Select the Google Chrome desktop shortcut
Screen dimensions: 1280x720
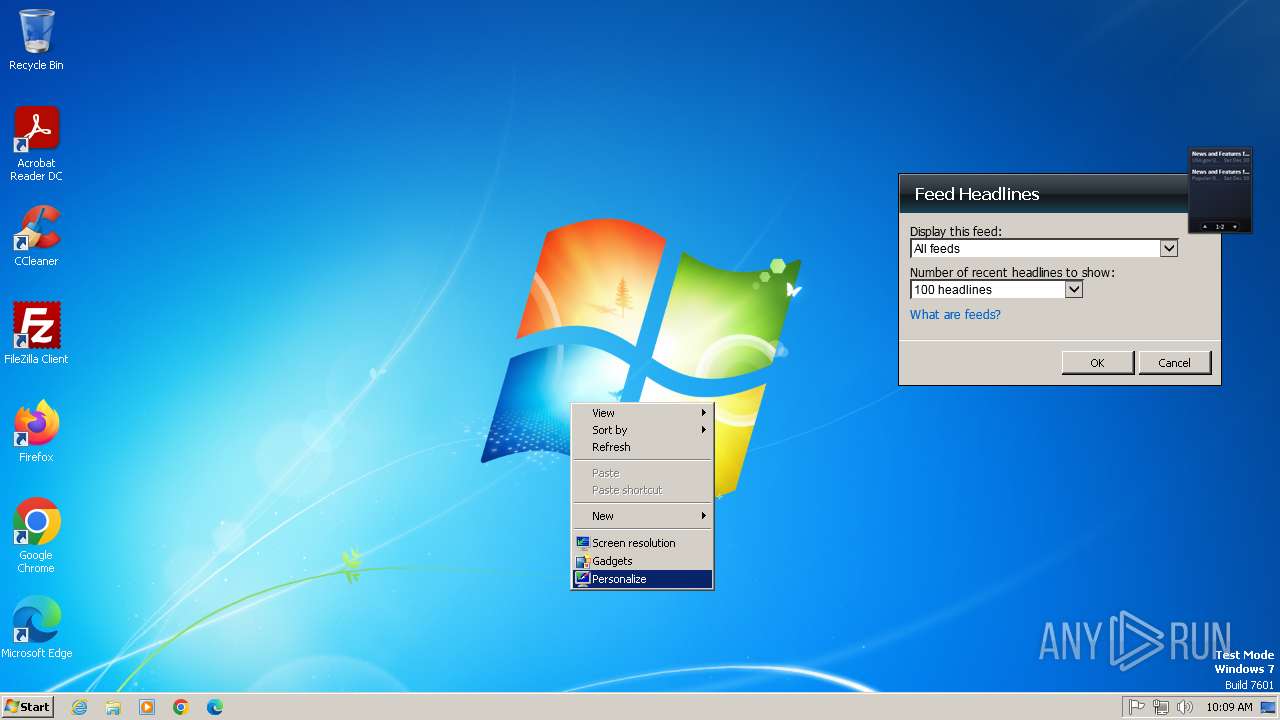pos(36,536)
